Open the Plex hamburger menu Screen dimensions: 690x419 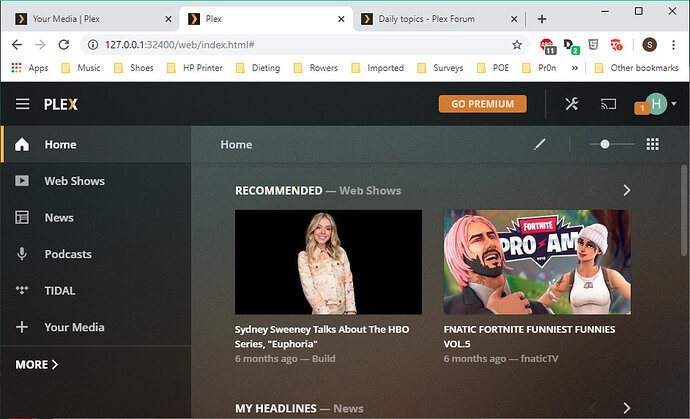point(22,104)
